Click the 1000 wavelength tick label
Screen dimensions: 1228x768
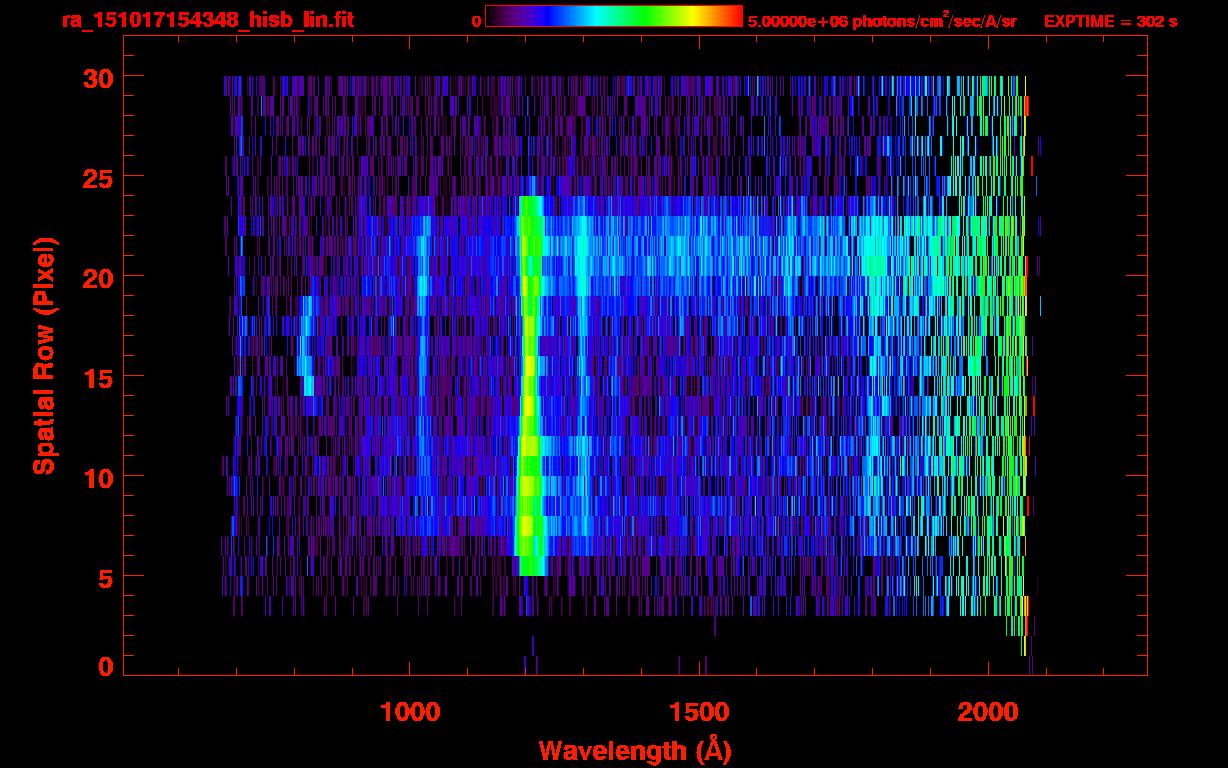410,712
